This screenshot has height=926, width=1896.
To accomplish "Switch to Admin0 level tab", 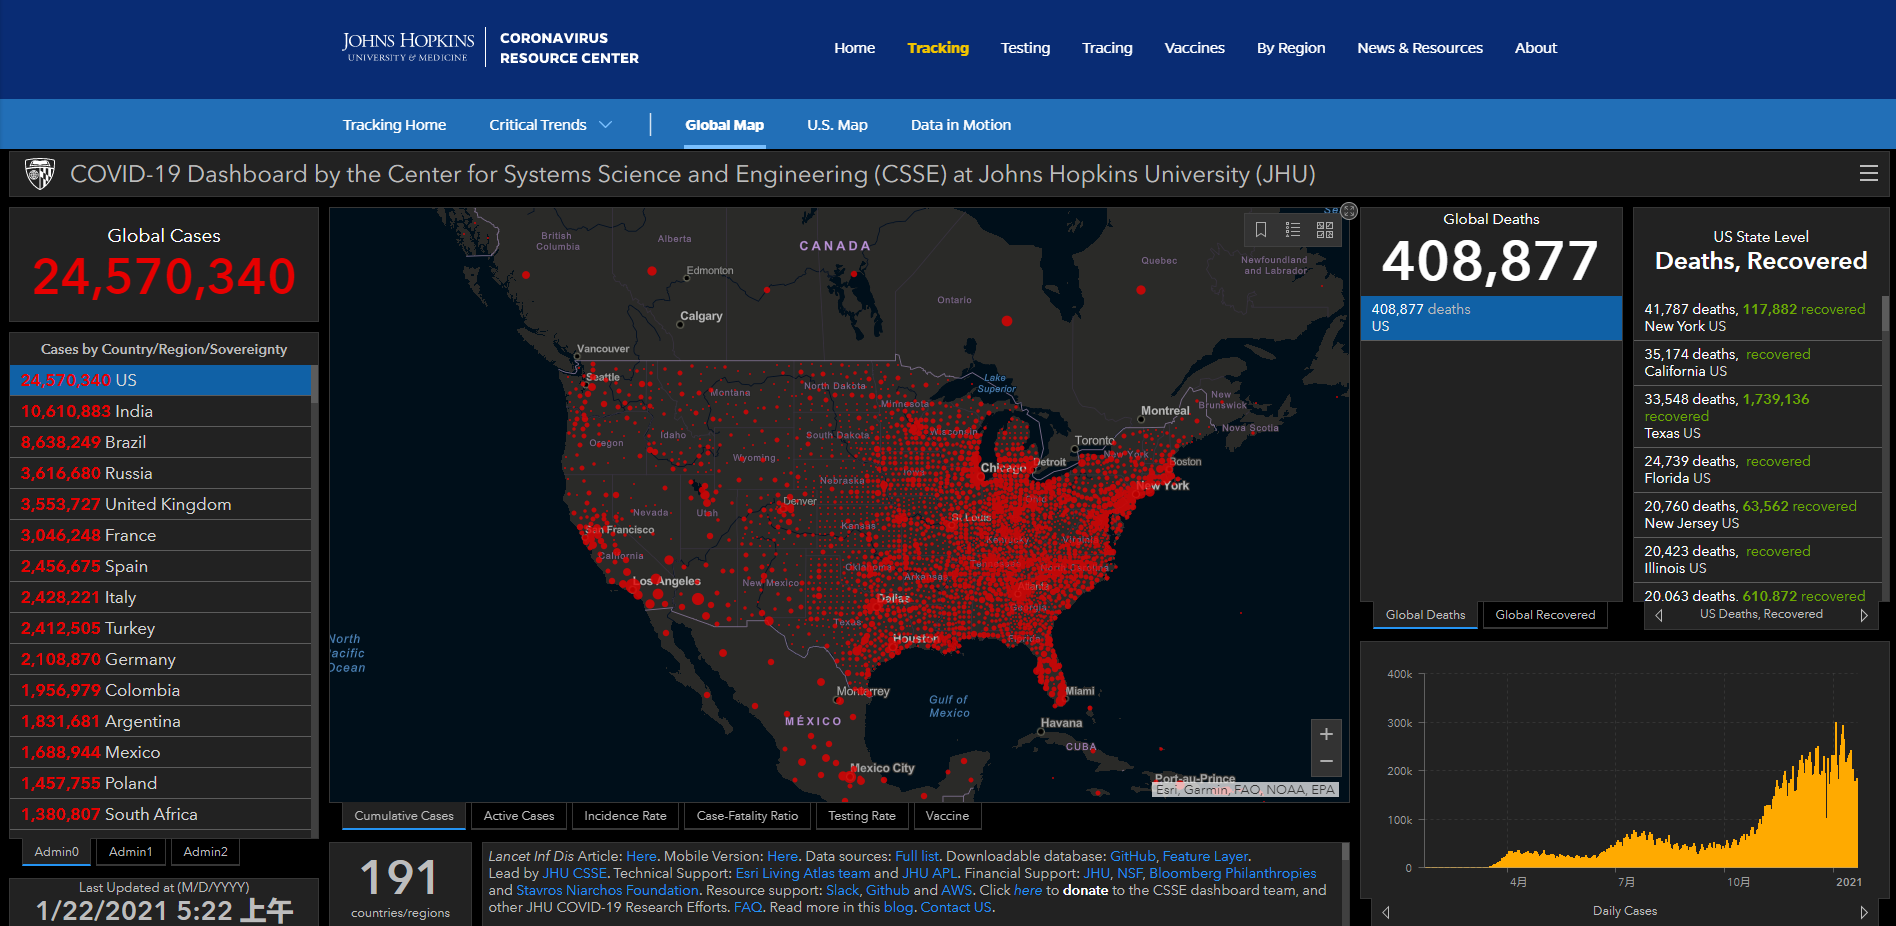I will click(x=57, y=852).
